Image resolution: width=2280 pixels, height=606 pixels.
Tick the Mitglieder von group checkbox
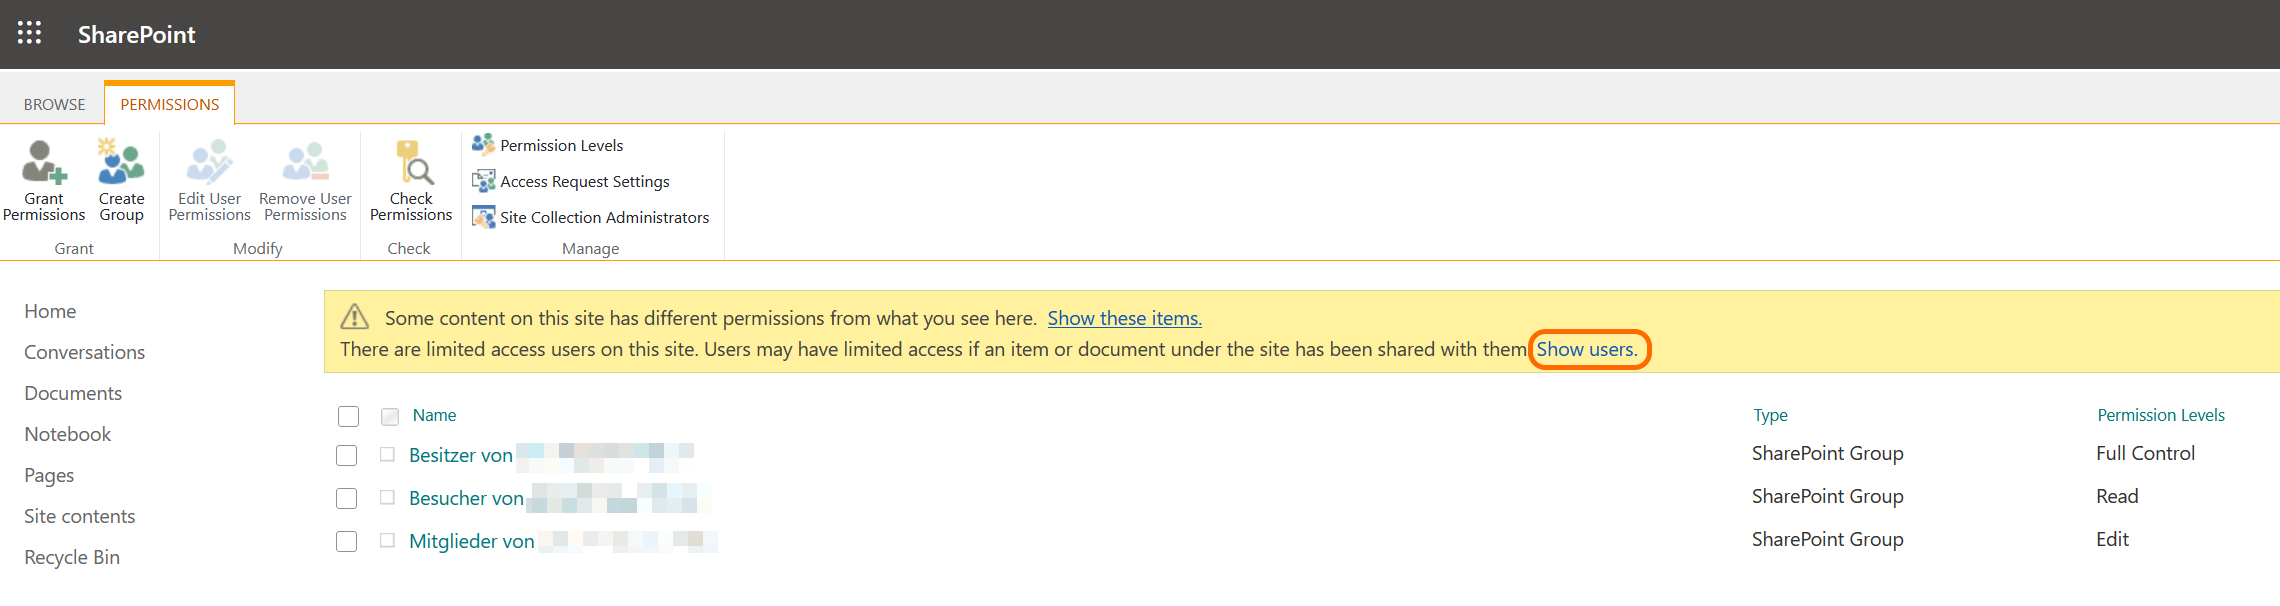pos(347,541)
